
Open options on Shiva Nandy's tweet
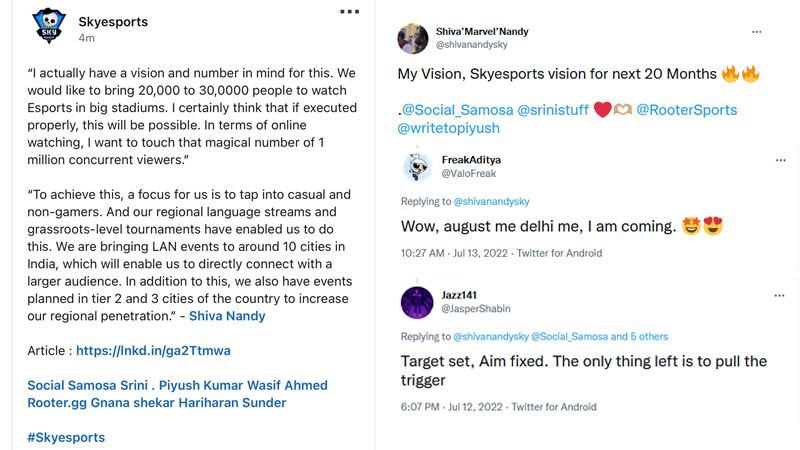point(757,32)
